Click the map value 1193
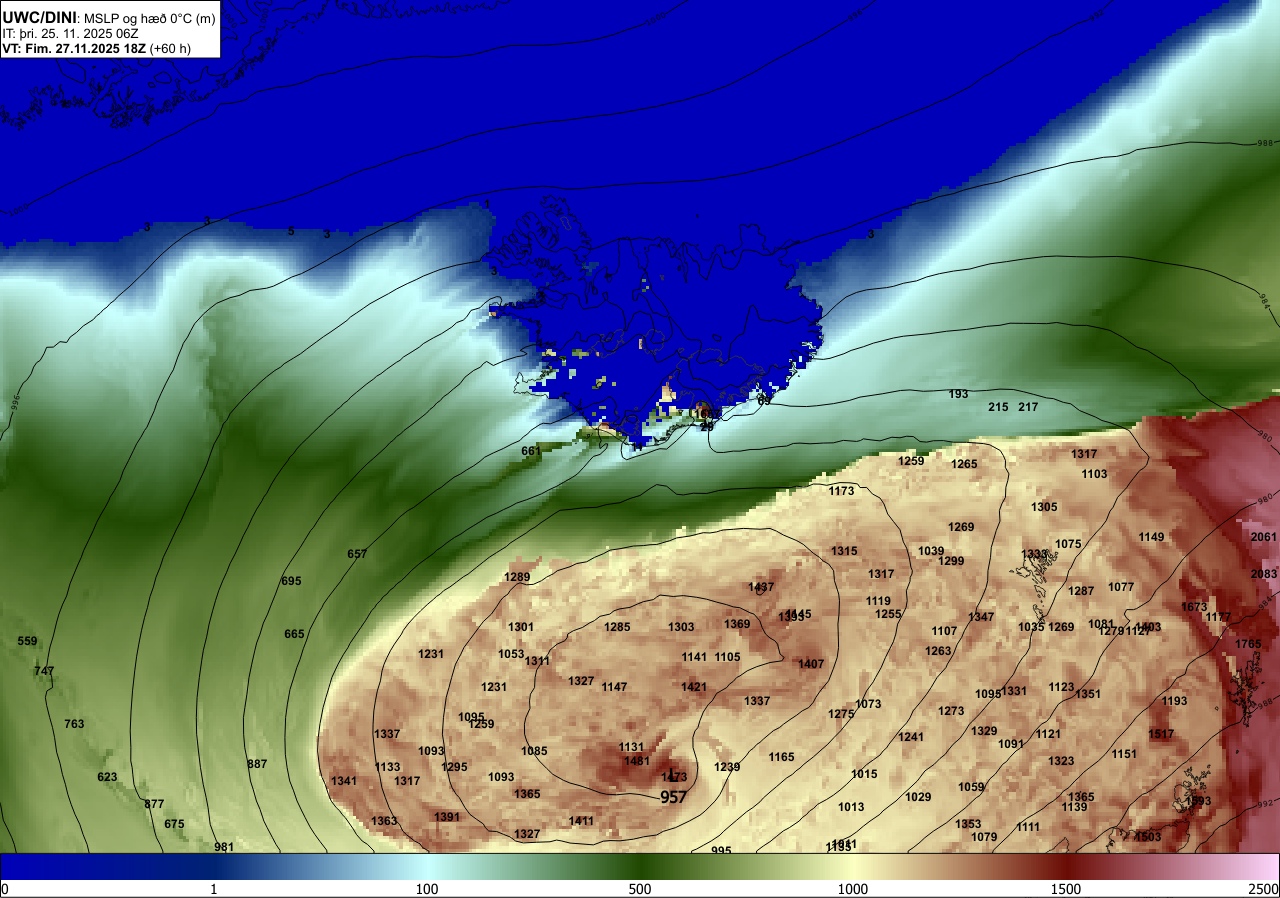This screenshot has height=898, width=1280. coord(1174,701)
